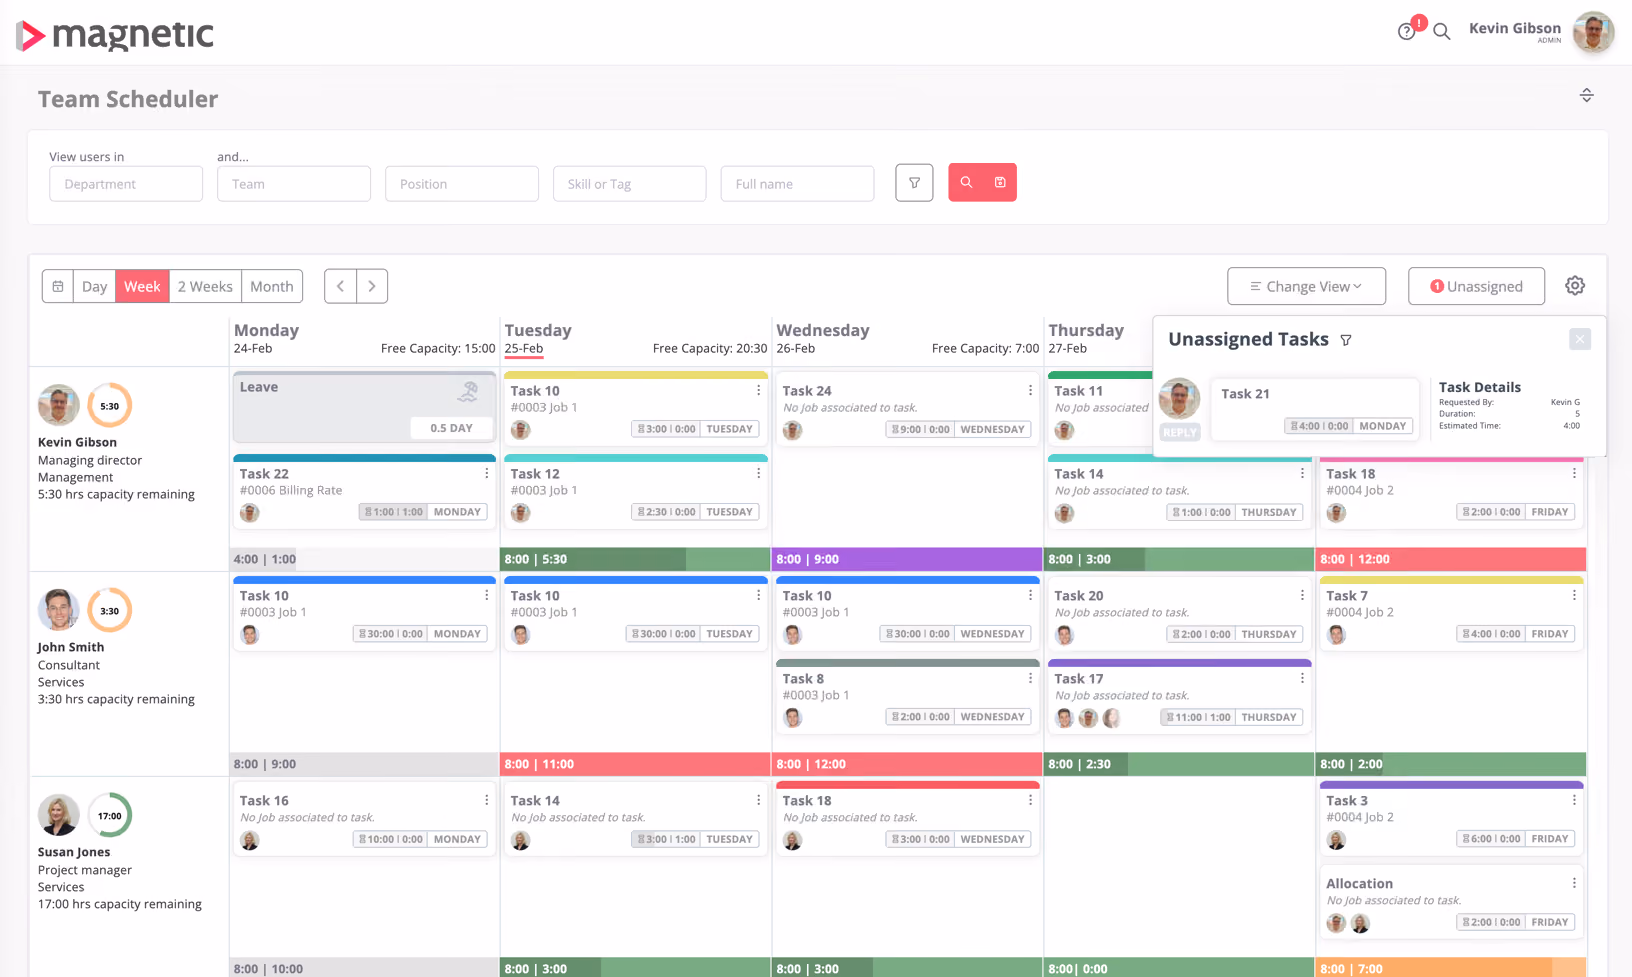Open Kevin Gibson's user name link
Screen dimensions: 1632x977
pos(77,442)
